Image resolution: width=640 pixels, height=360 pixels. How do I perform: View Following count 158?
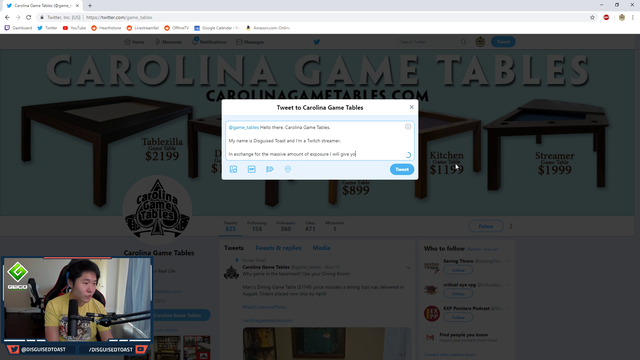(x=257, y=226)
